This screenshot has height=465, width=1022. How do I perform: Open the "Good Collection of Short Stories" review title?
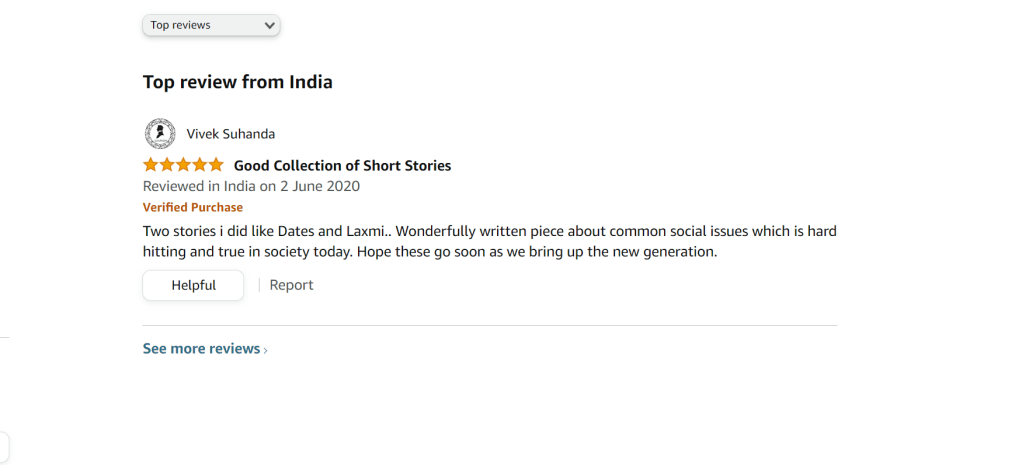[x=342, y=166]
